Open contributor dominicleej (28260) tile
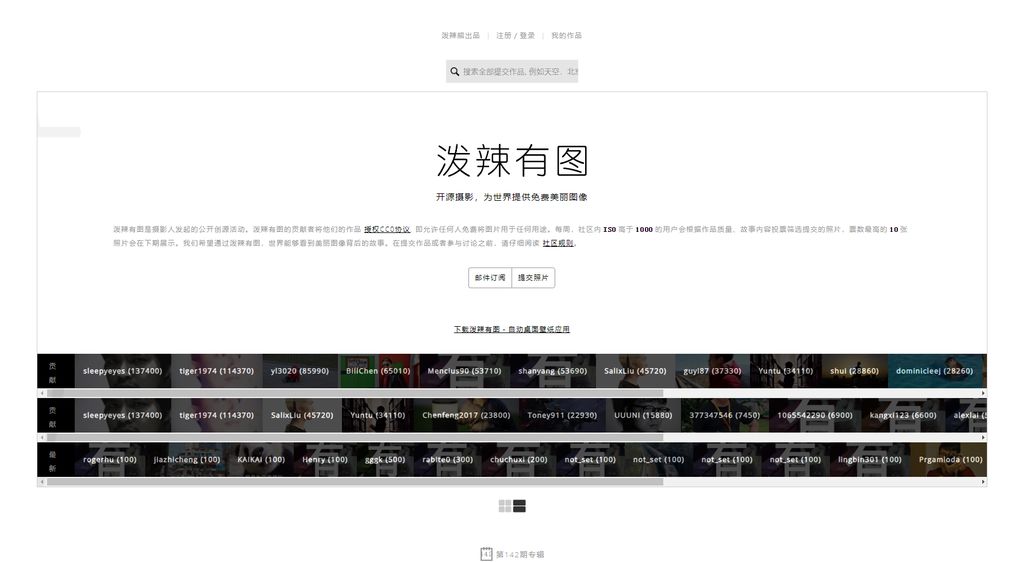1025x562 pixels. [935, 371]
